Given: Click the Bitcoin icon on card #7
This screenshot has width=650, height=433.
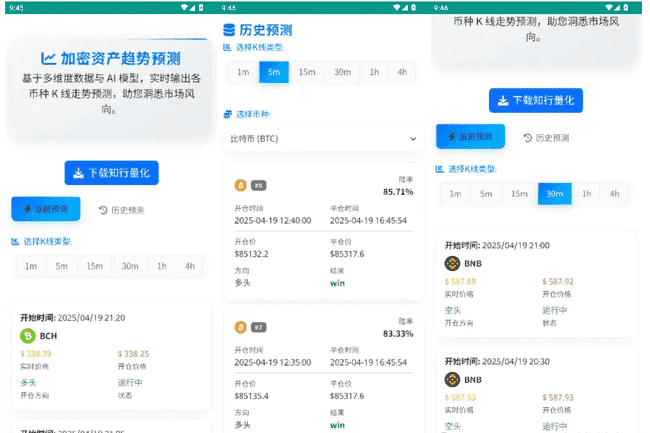Looking at the screenshot, I should click(240, 327).
